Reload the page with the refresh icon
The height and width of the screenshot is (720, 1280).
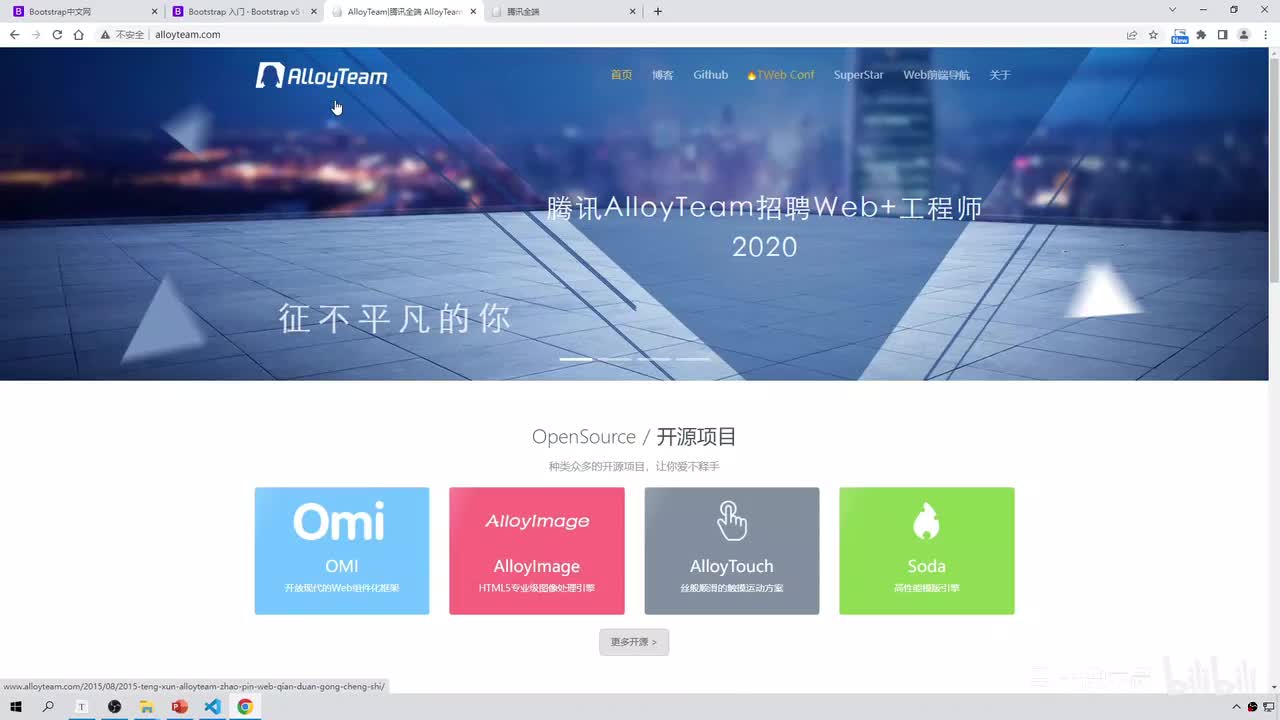(x=57, y=34)
